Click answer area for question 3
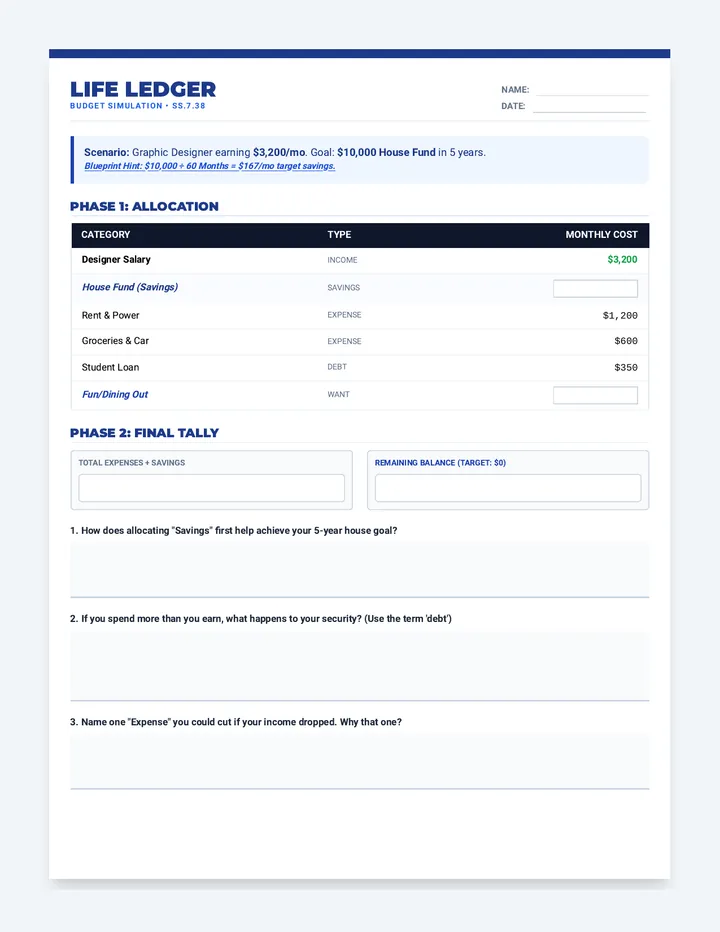Image resolution: width=720 pixels, height=932 pixels. (x=360, y=761)
